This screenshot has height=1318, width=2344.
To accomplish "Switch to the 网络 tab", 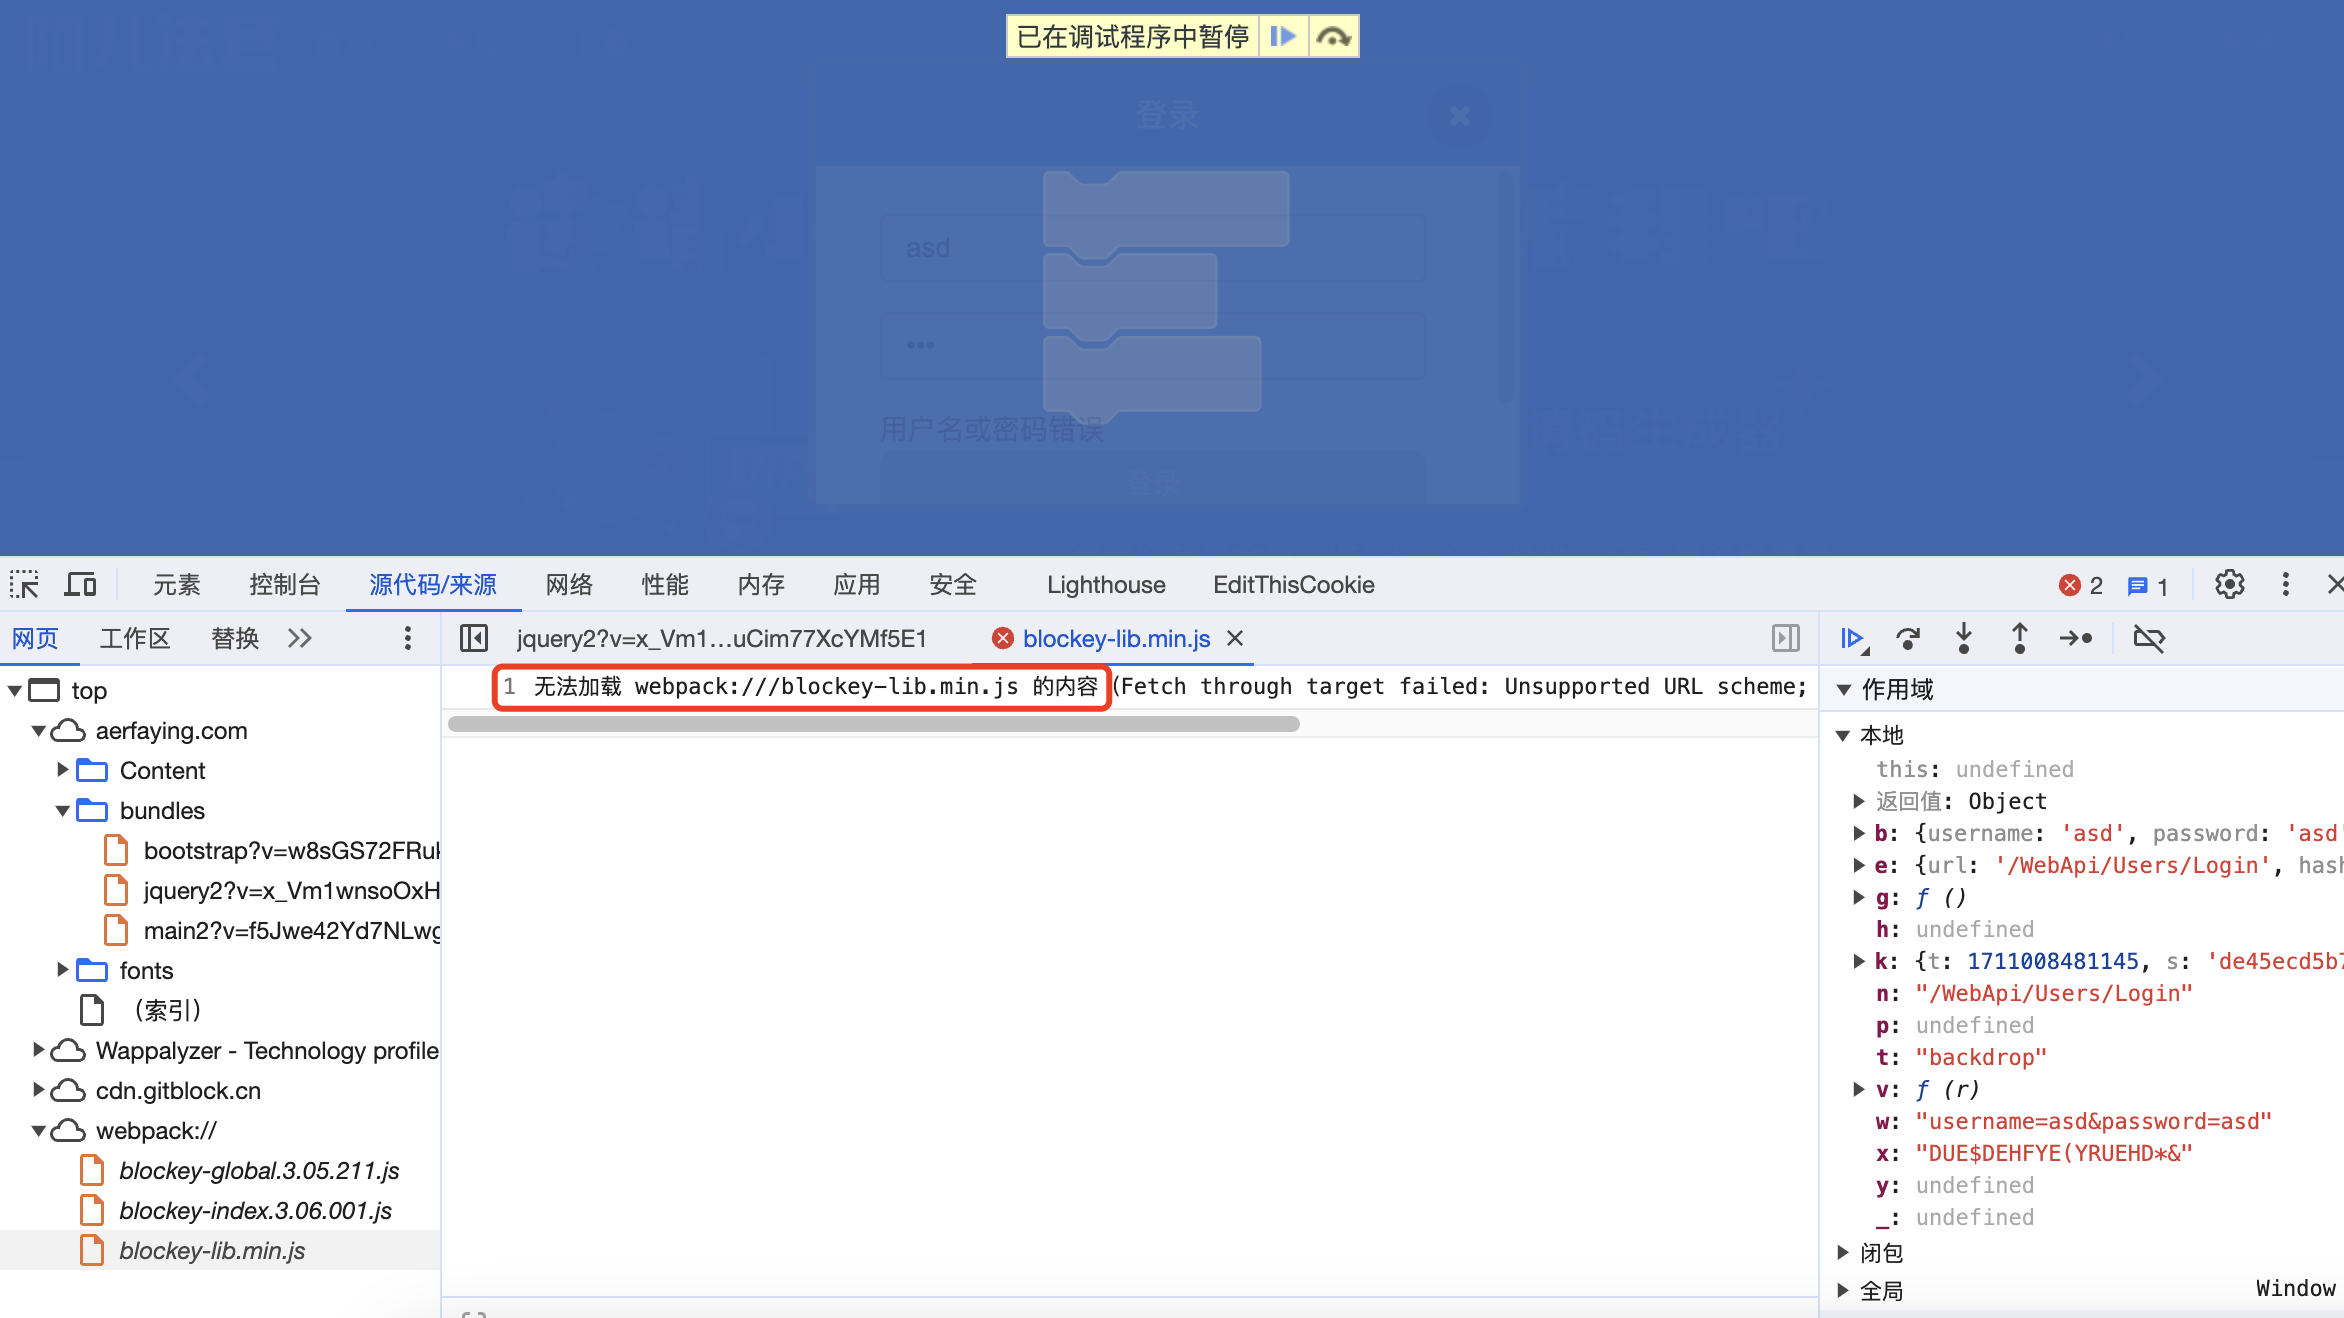I will click(x=569, y=585).
